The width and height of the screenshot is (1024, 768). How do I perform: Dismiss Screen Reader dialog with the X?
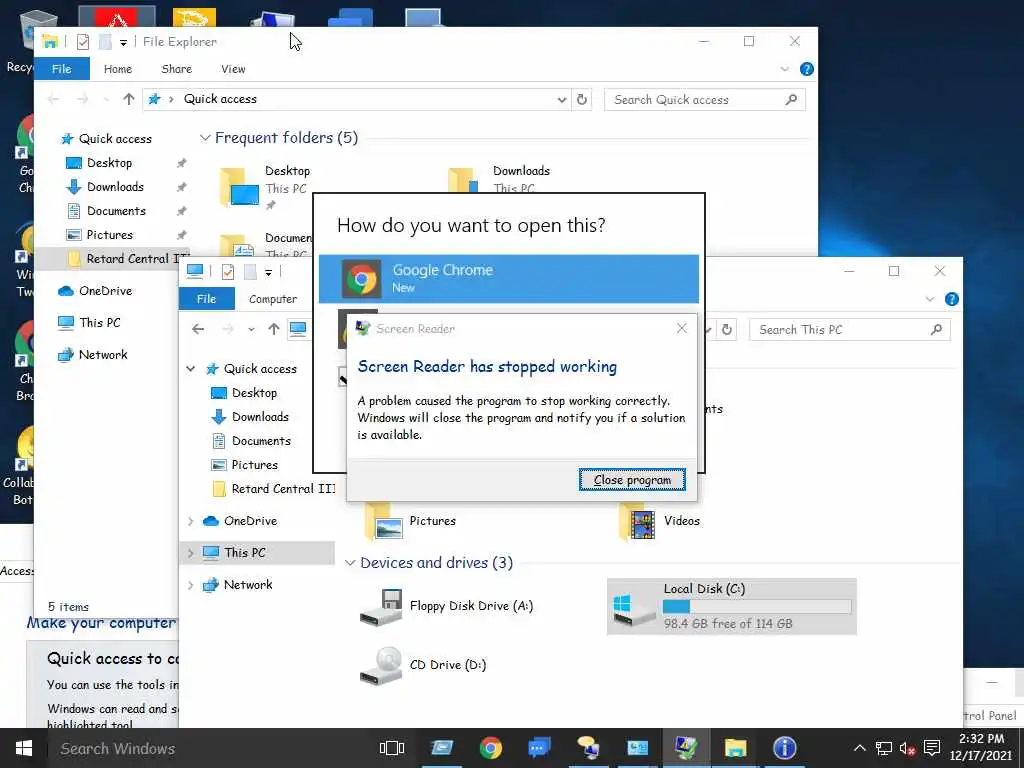(682, 328)
